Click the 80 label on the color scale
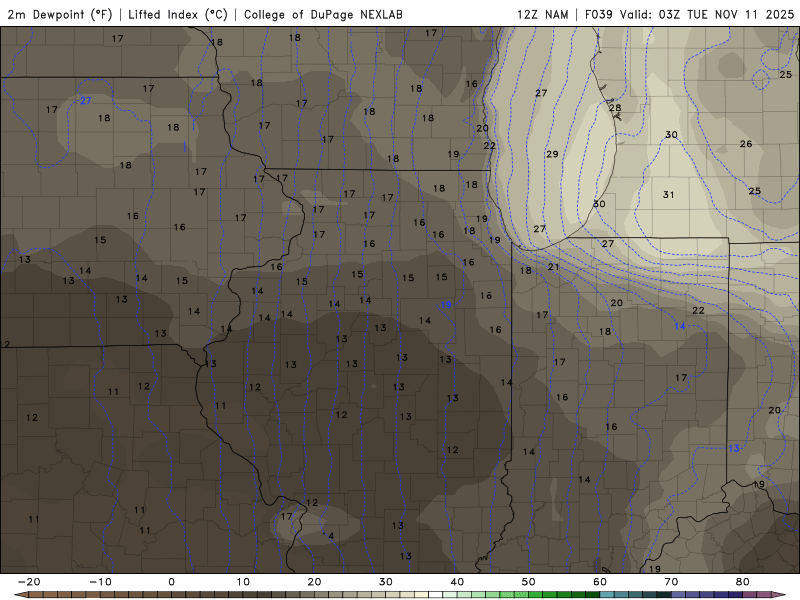Image resolution: width=800 pixels, height=600 pixels. click(743, 582)
